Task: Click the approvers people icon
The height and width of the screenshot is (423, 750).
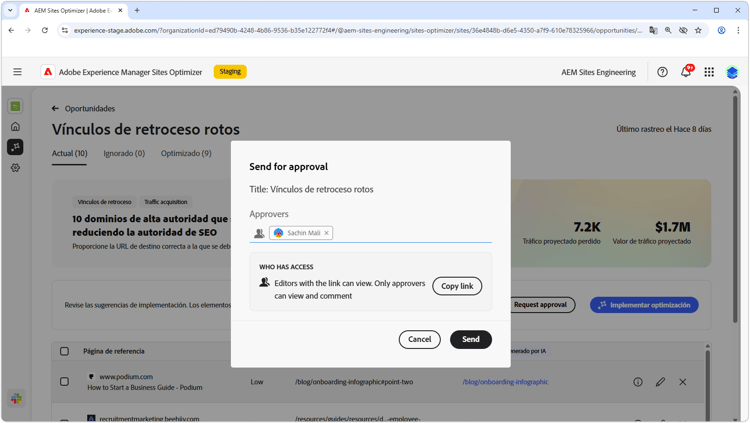Action: pos(259,233)
